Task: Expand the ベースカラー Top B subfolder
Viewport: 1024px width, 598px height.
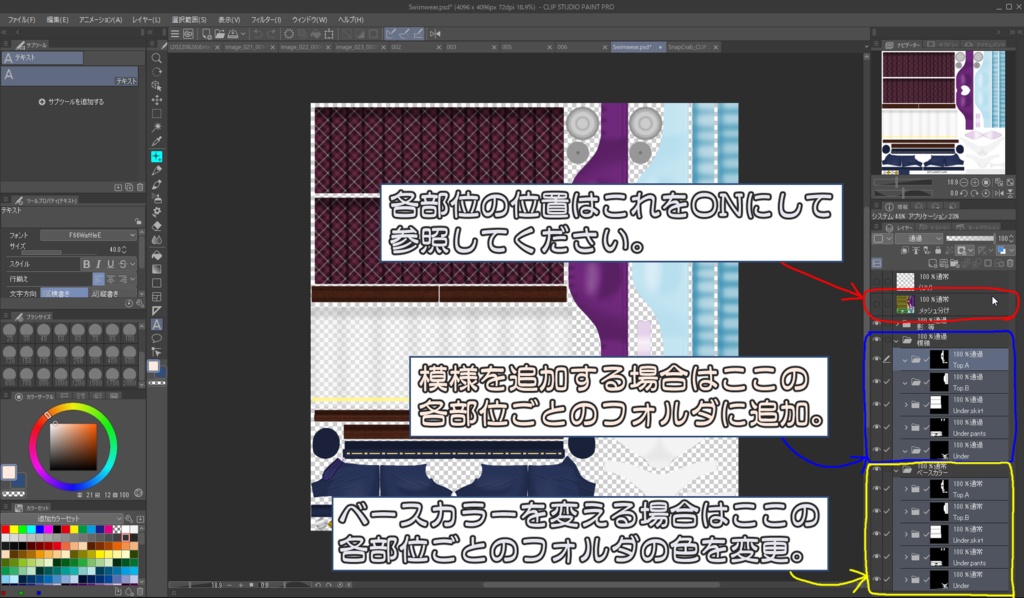Action: pyautogui.click(x=905, y=511)
